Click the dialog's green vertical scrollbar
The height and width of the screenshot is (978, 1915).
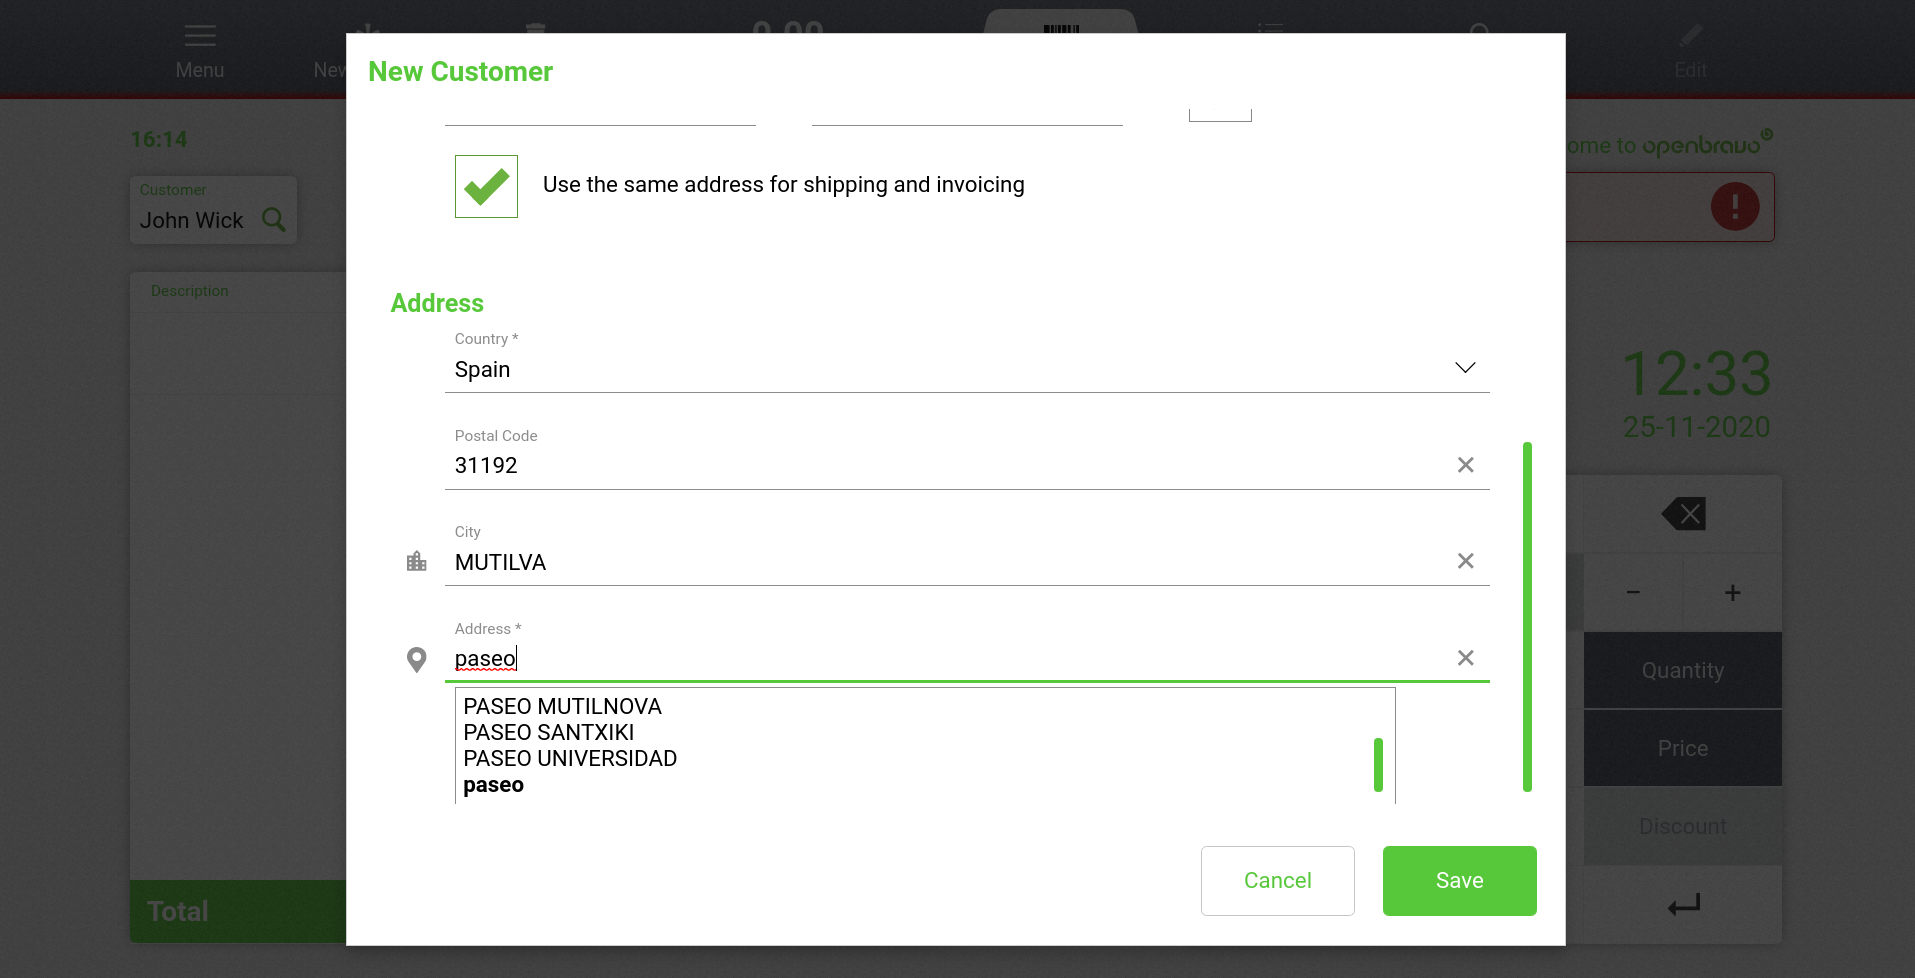pos(1527,616)
